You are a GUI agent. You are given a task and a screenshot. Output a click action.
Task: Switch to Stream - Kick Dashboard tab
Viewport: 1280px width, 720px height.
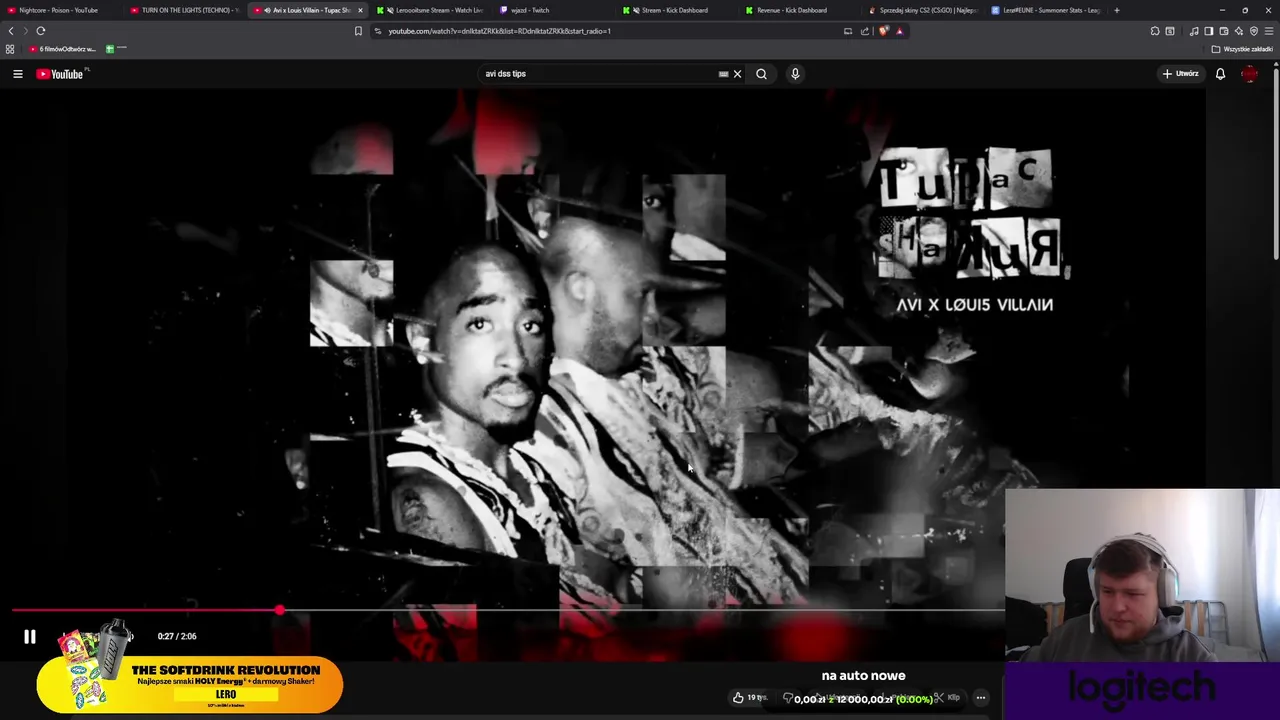click(676, 10)
